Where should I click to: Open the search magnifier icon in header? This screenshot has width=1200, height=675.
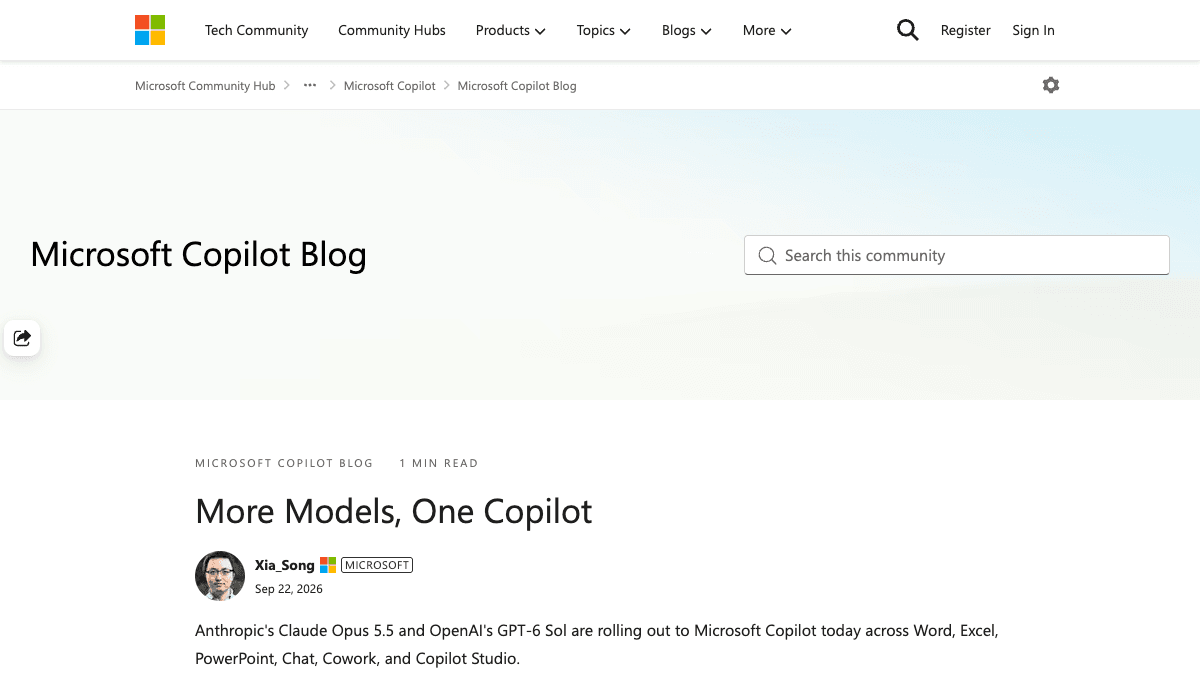907,30
